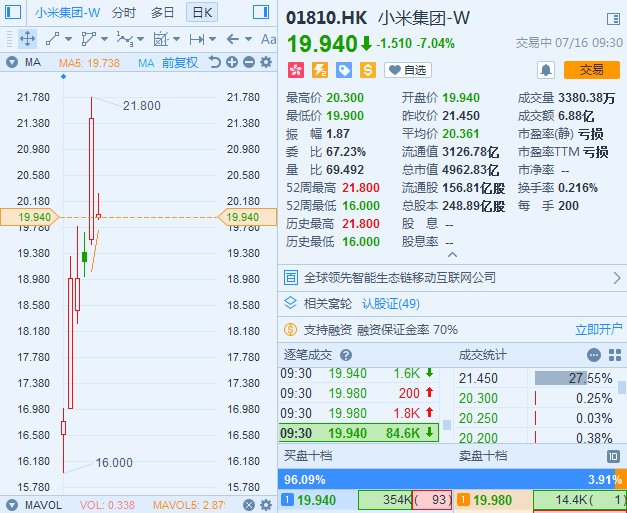Click the company profile document icon

pyautogui.click(x=291, y=277)
